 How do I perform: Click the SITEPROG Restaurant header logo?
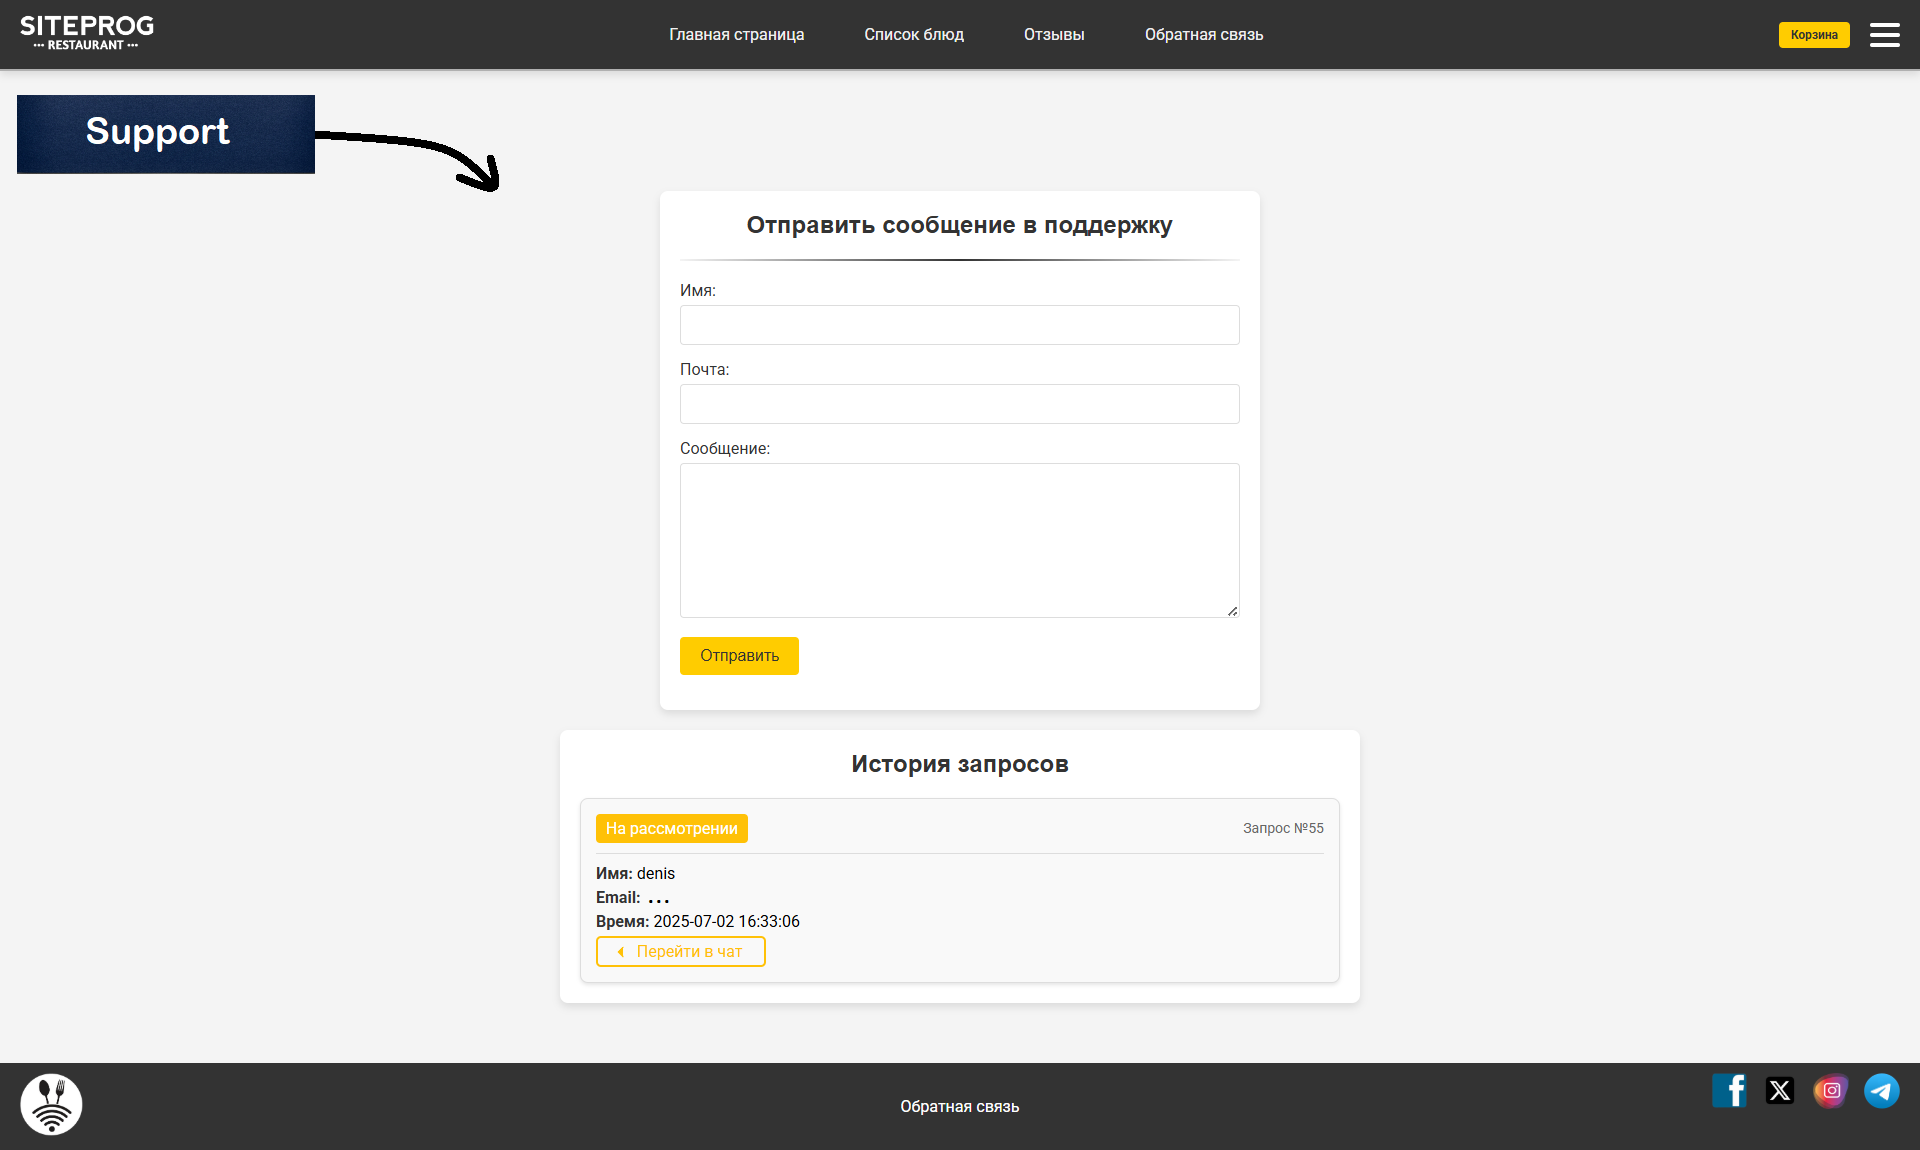(x=87, y=33)
